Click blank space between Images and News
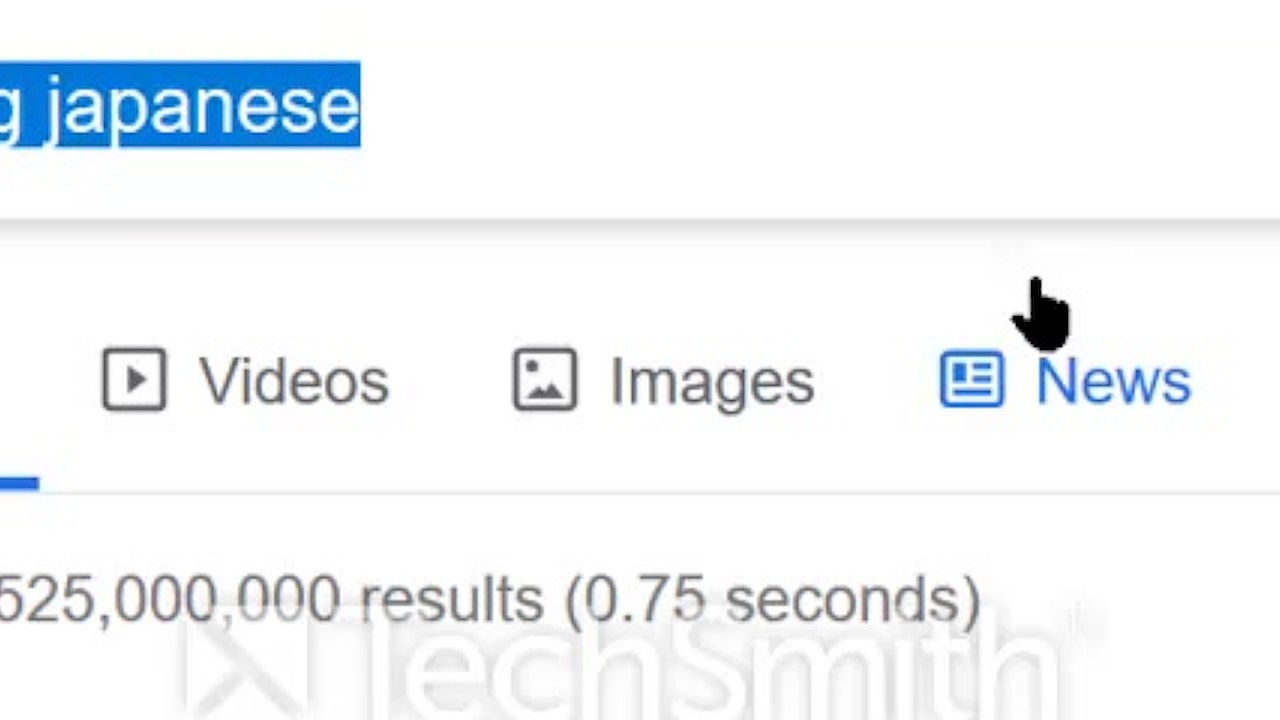The image size is (1280, 720). [x=876, y=382]
